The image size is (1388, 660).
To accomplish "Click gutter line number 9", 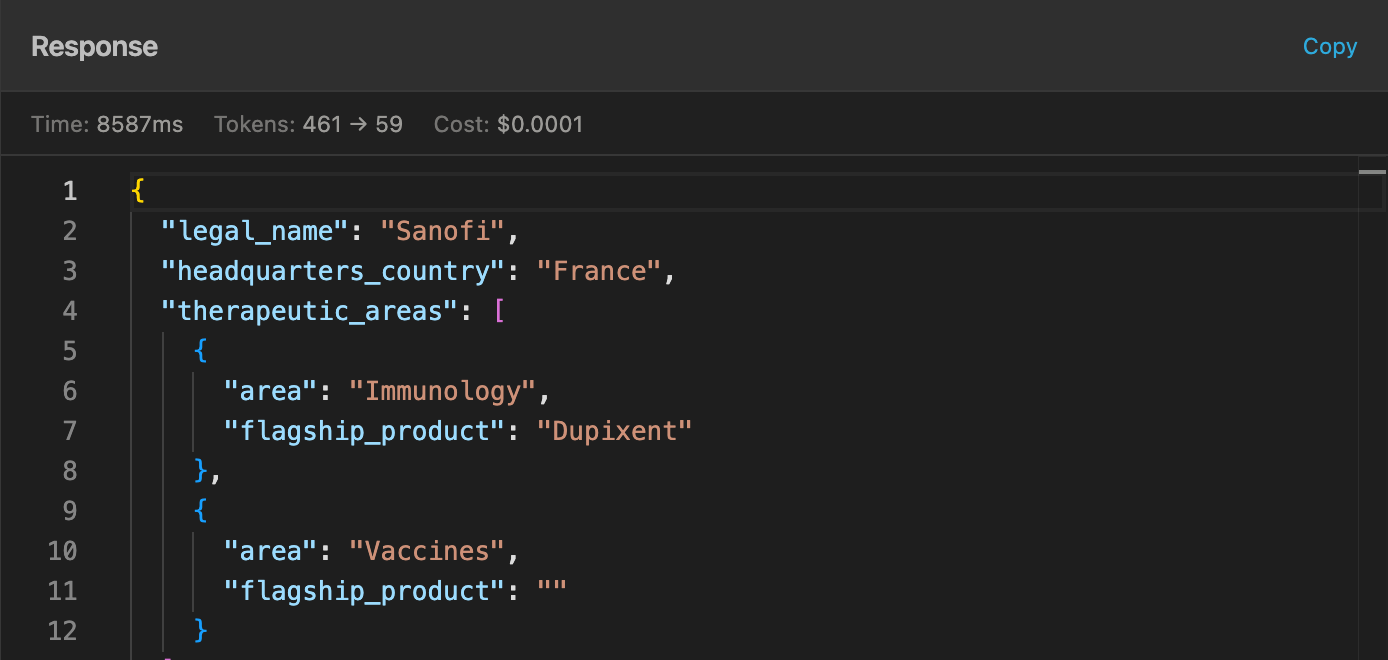I will point(70,511).
